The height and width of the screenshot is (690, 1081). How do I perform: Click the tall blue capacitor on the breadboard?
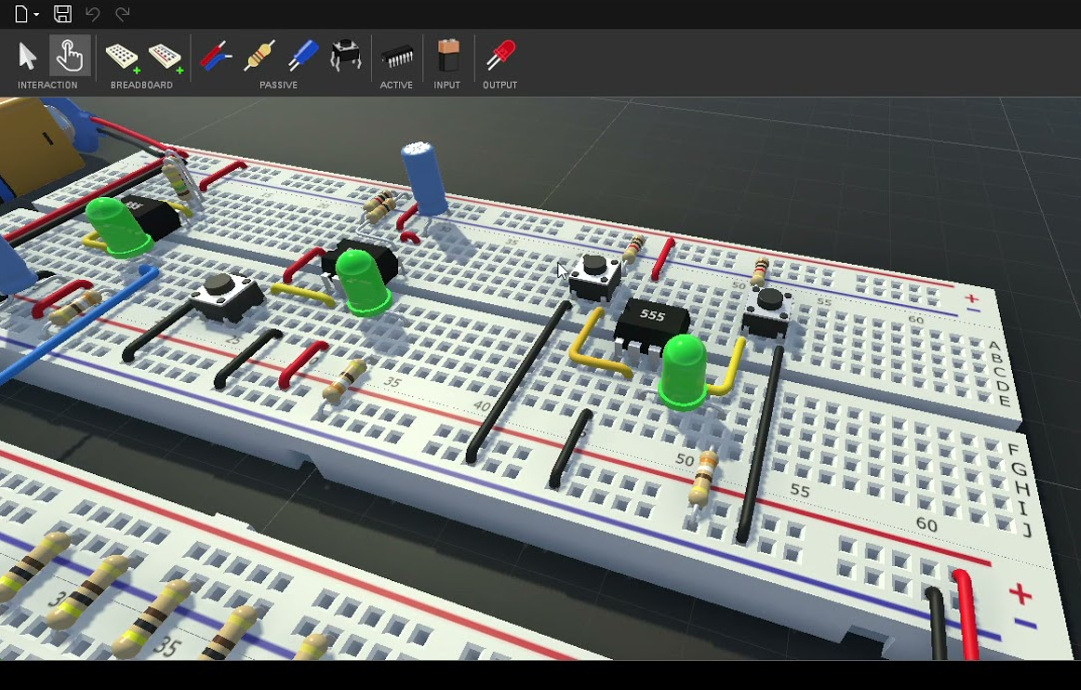tap(424, 178)
